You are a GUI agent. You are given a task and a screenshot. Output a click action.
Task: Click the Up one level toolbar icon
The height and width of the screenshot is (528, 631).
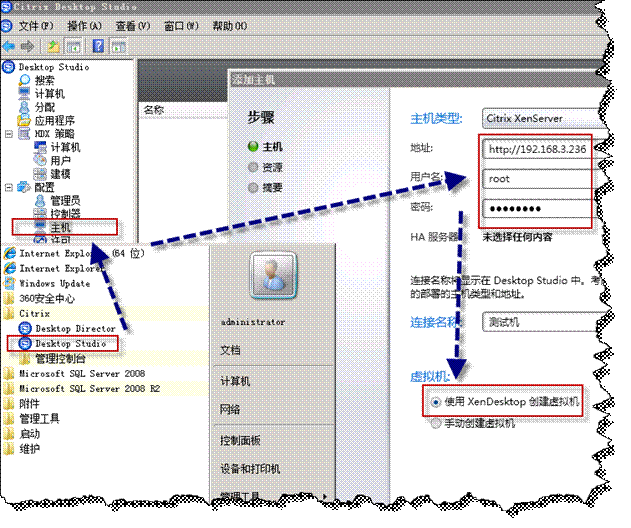[54, 46]
